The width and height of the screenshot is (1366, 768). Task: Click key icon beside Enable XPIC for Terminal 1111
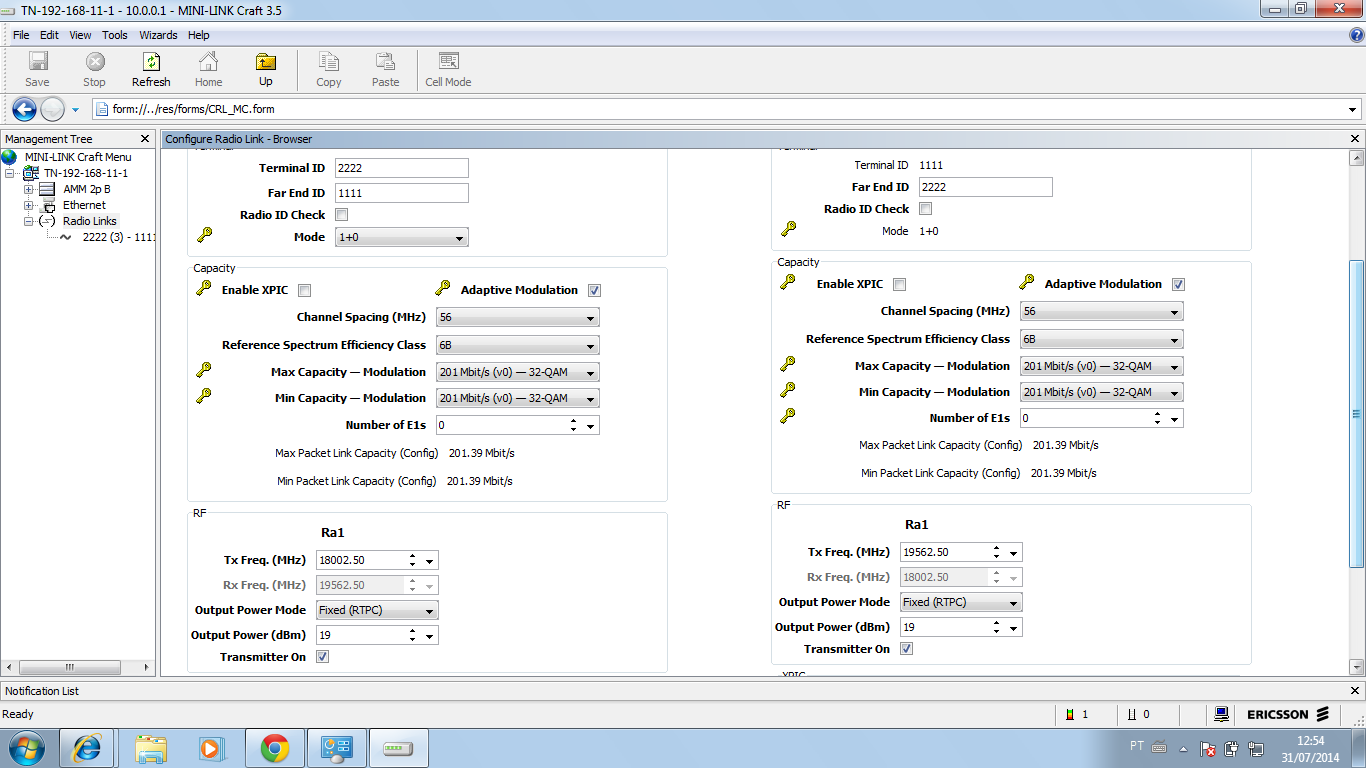click(788, 282)
